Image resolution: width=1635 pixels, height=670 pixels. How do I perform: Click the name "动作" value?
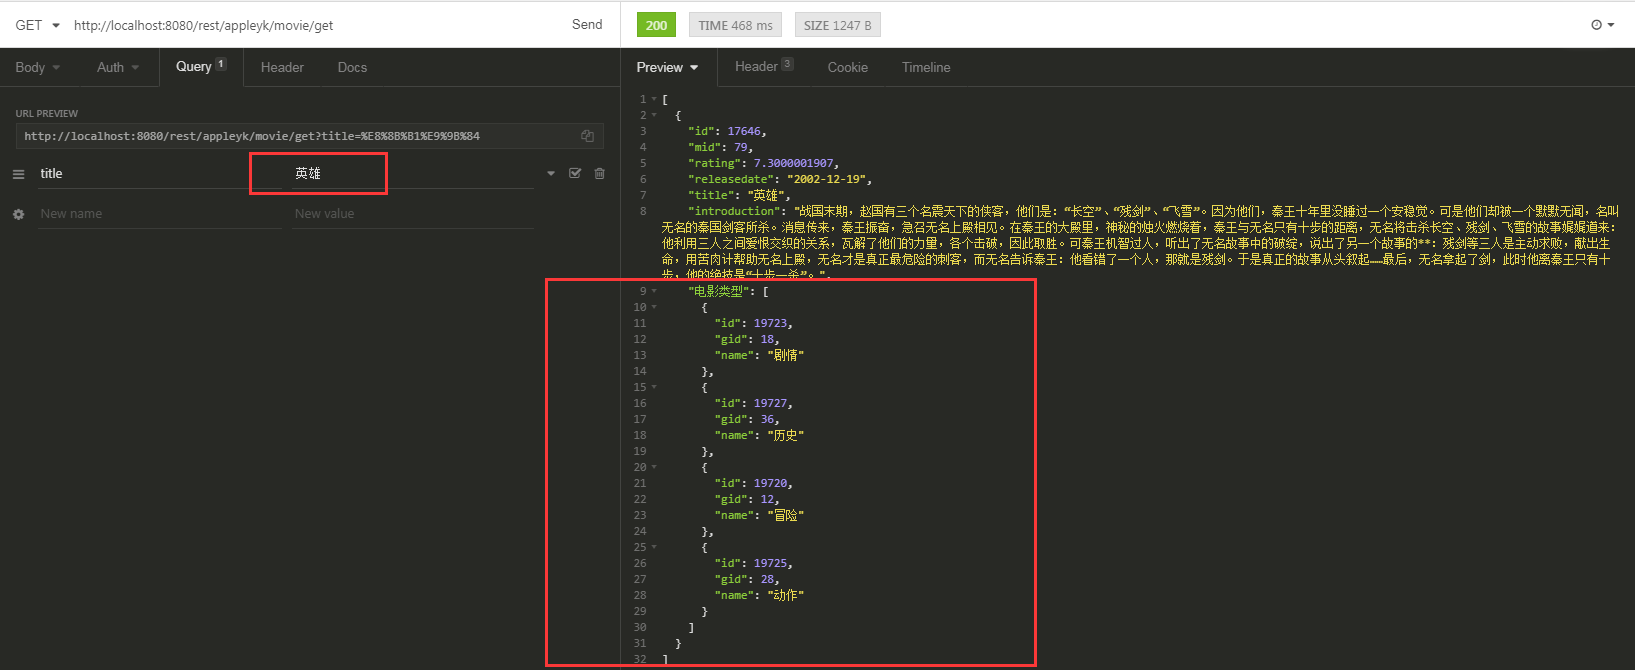[x=786, y=595]
